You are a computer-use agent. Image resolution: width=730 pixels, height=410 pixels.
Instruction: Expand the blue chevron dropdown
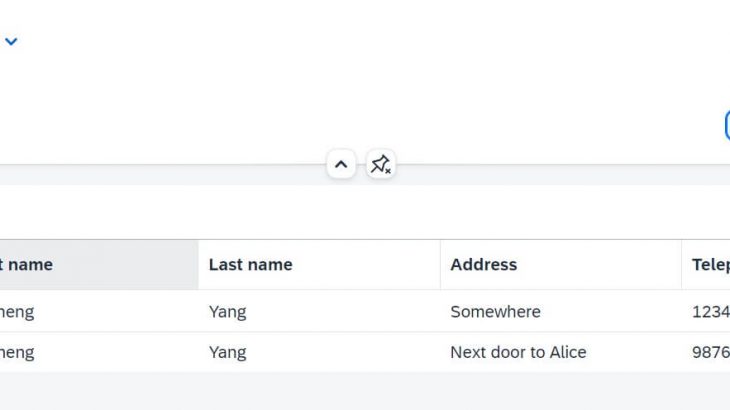(x=11, y=41)
